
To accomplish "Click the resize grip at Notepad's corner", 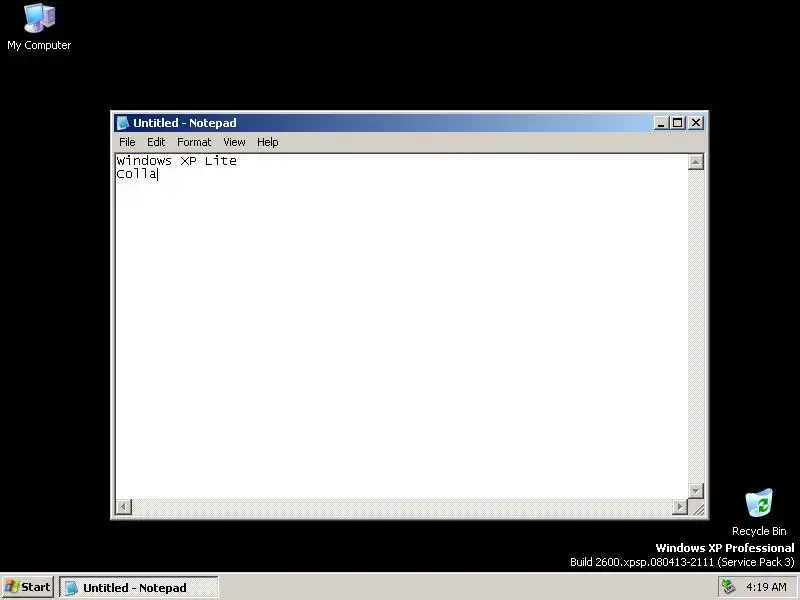I will click(x=697, y=508).
